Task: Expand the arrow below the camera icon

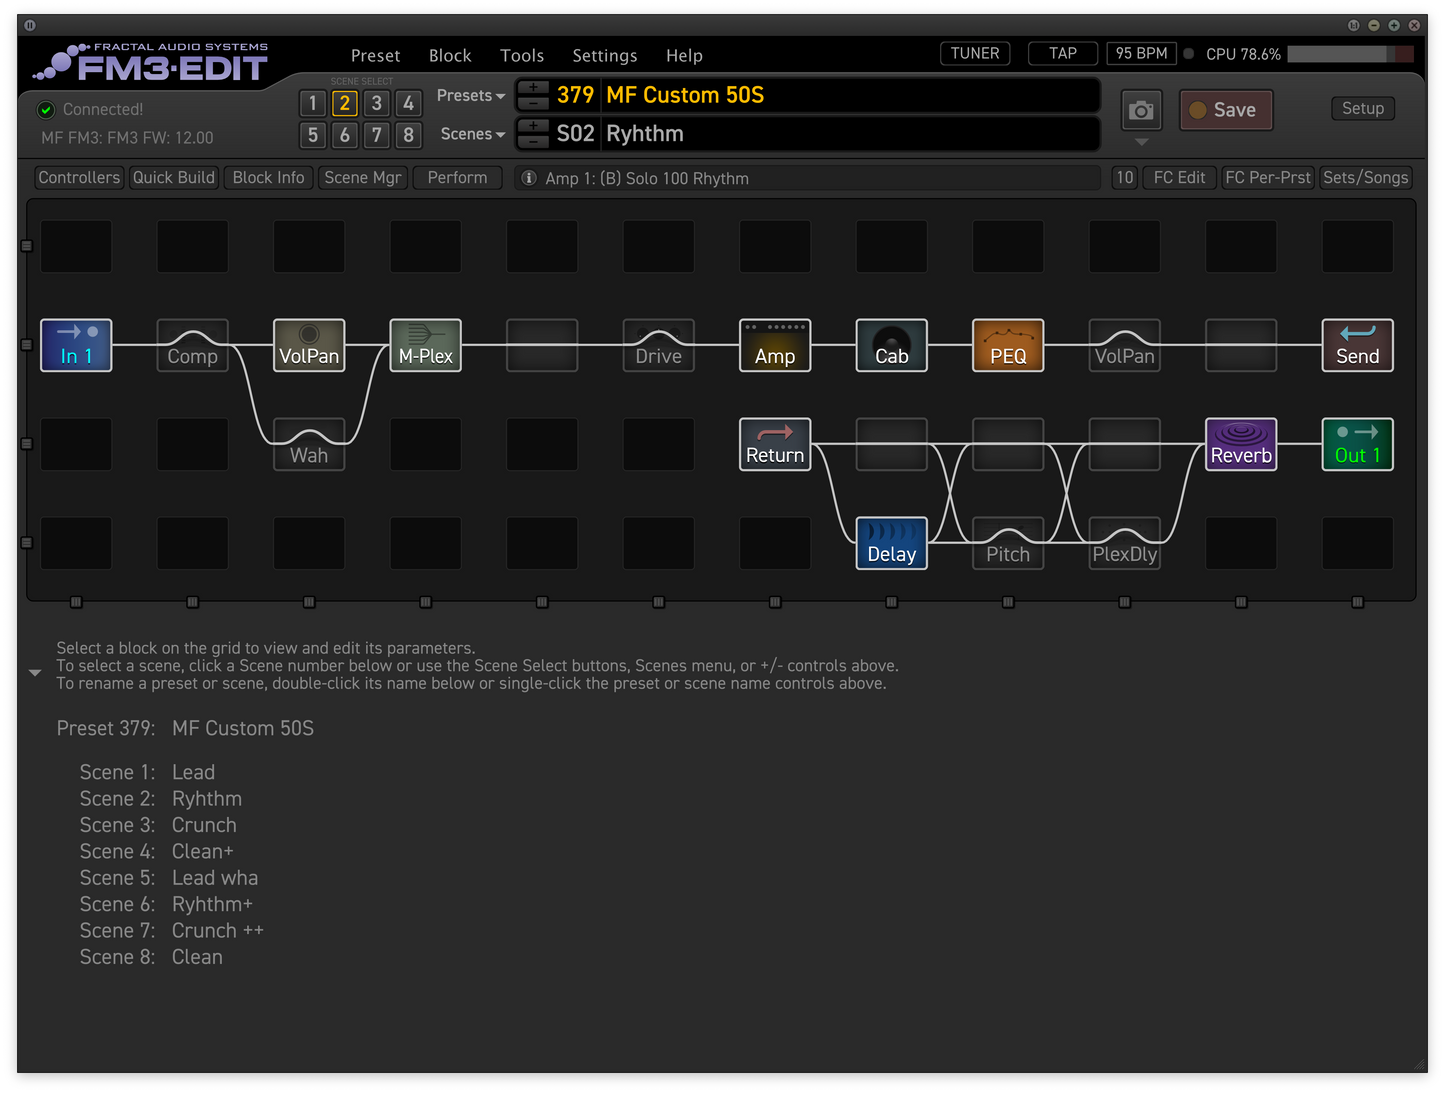Action: 1141,142
